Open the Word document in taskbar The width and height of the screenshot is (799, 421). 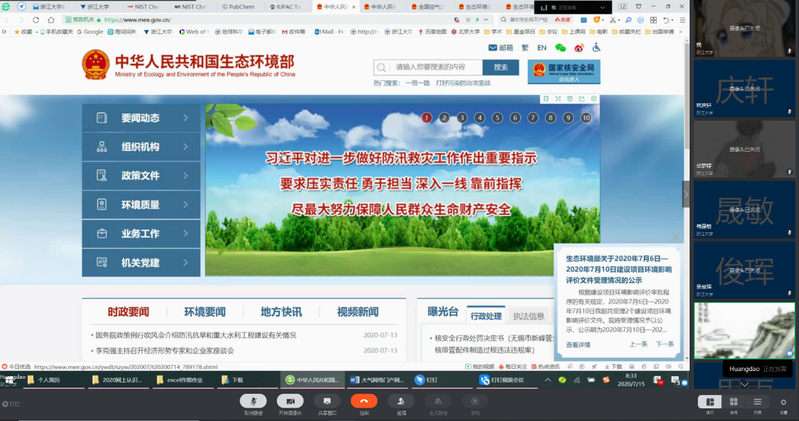point(377,380)
